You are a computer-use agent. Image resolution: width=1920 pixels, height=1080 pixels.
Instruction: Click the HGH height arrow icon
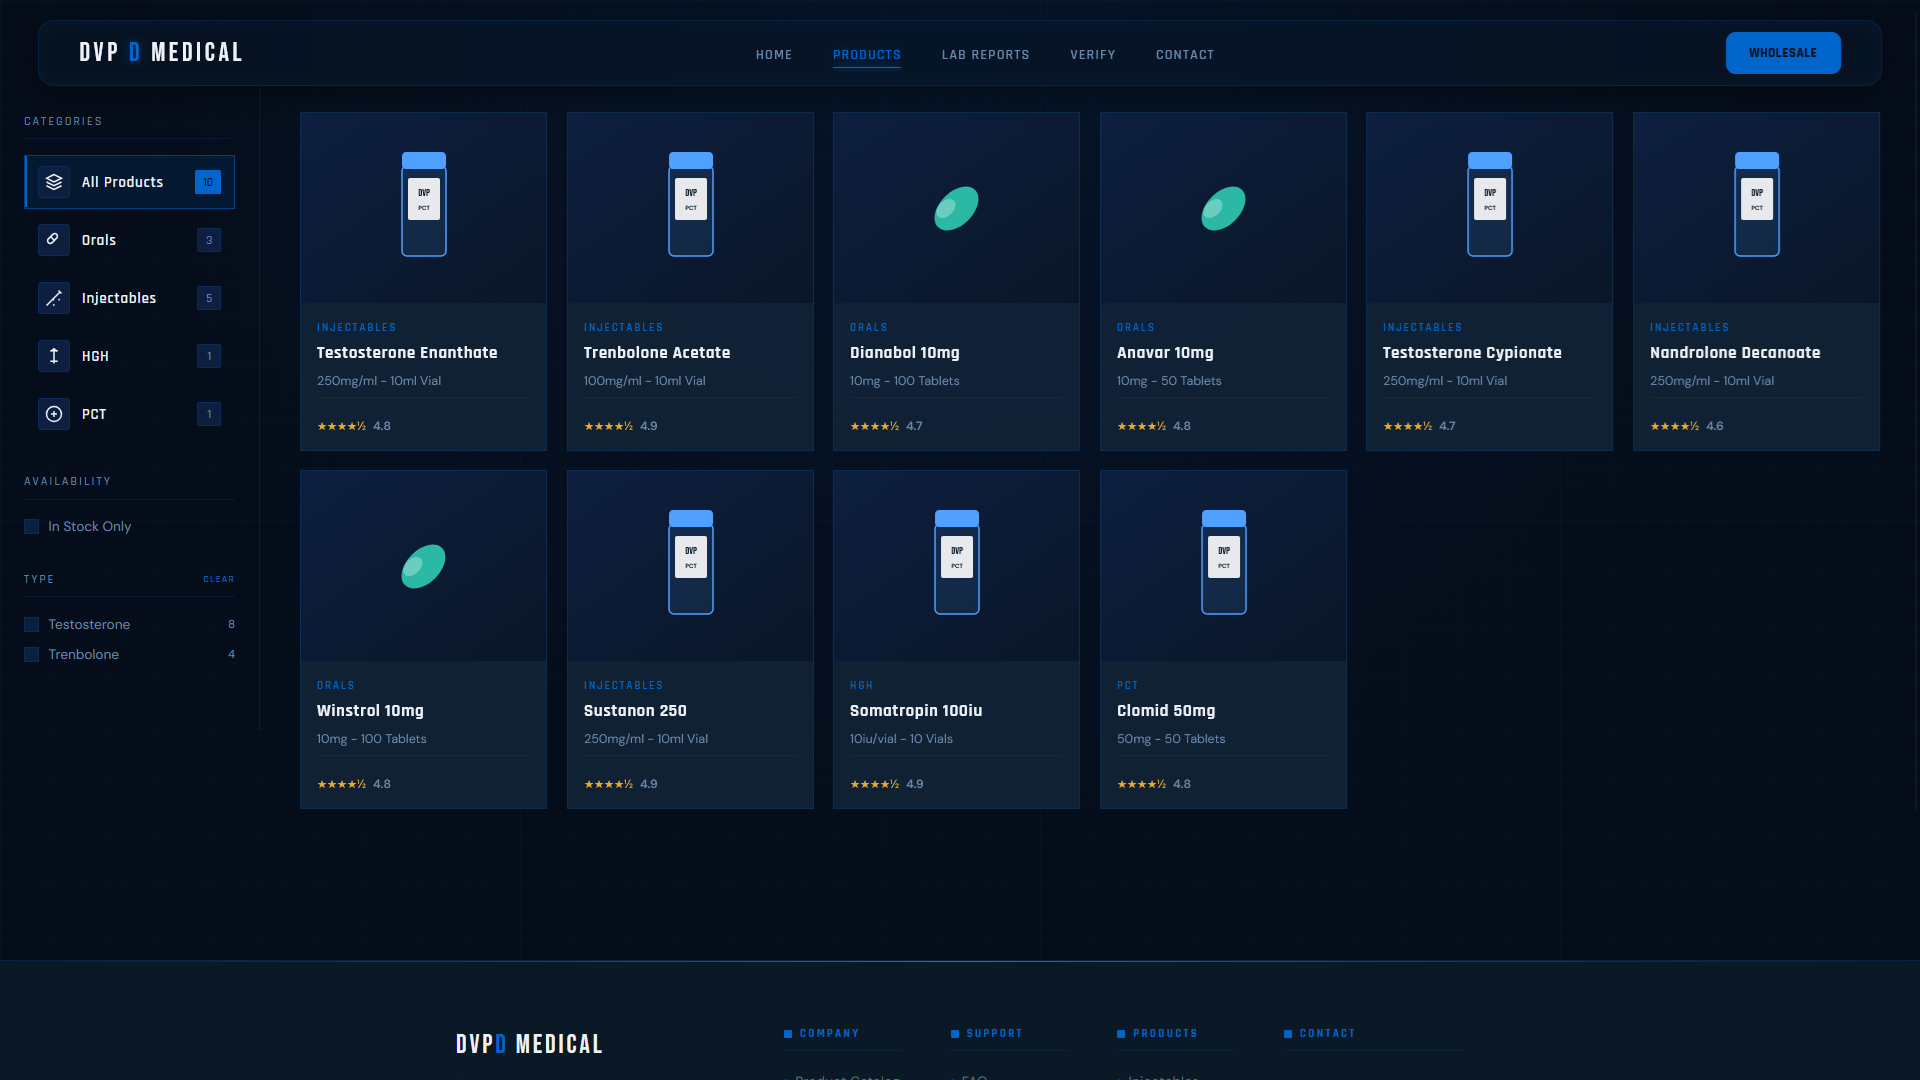coord(54,356)
